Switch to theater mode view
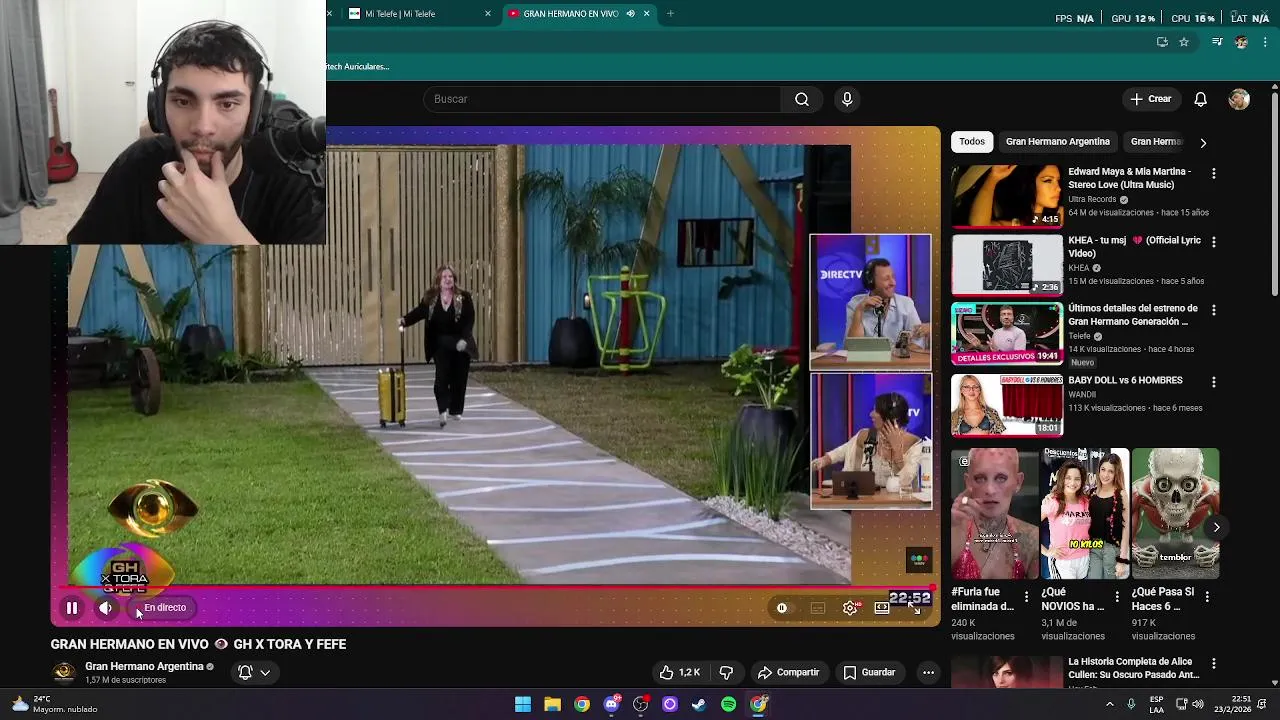Viewport: 1280px width, 720px height. (x=882, y=608)
